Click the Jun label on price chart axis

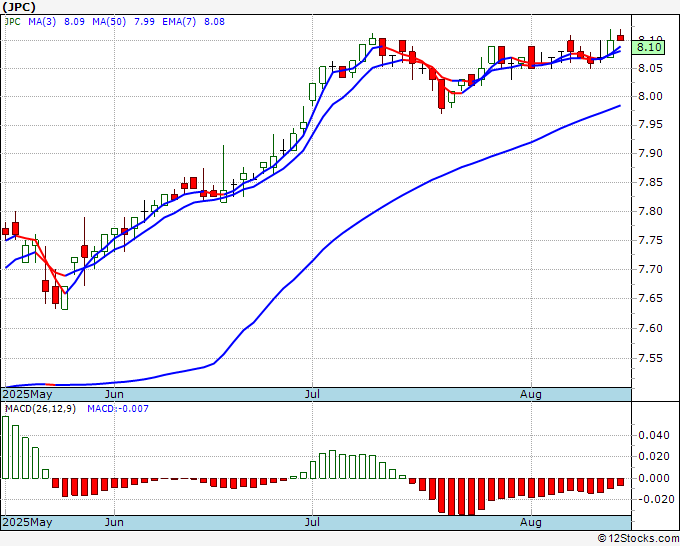coord(114,394)
